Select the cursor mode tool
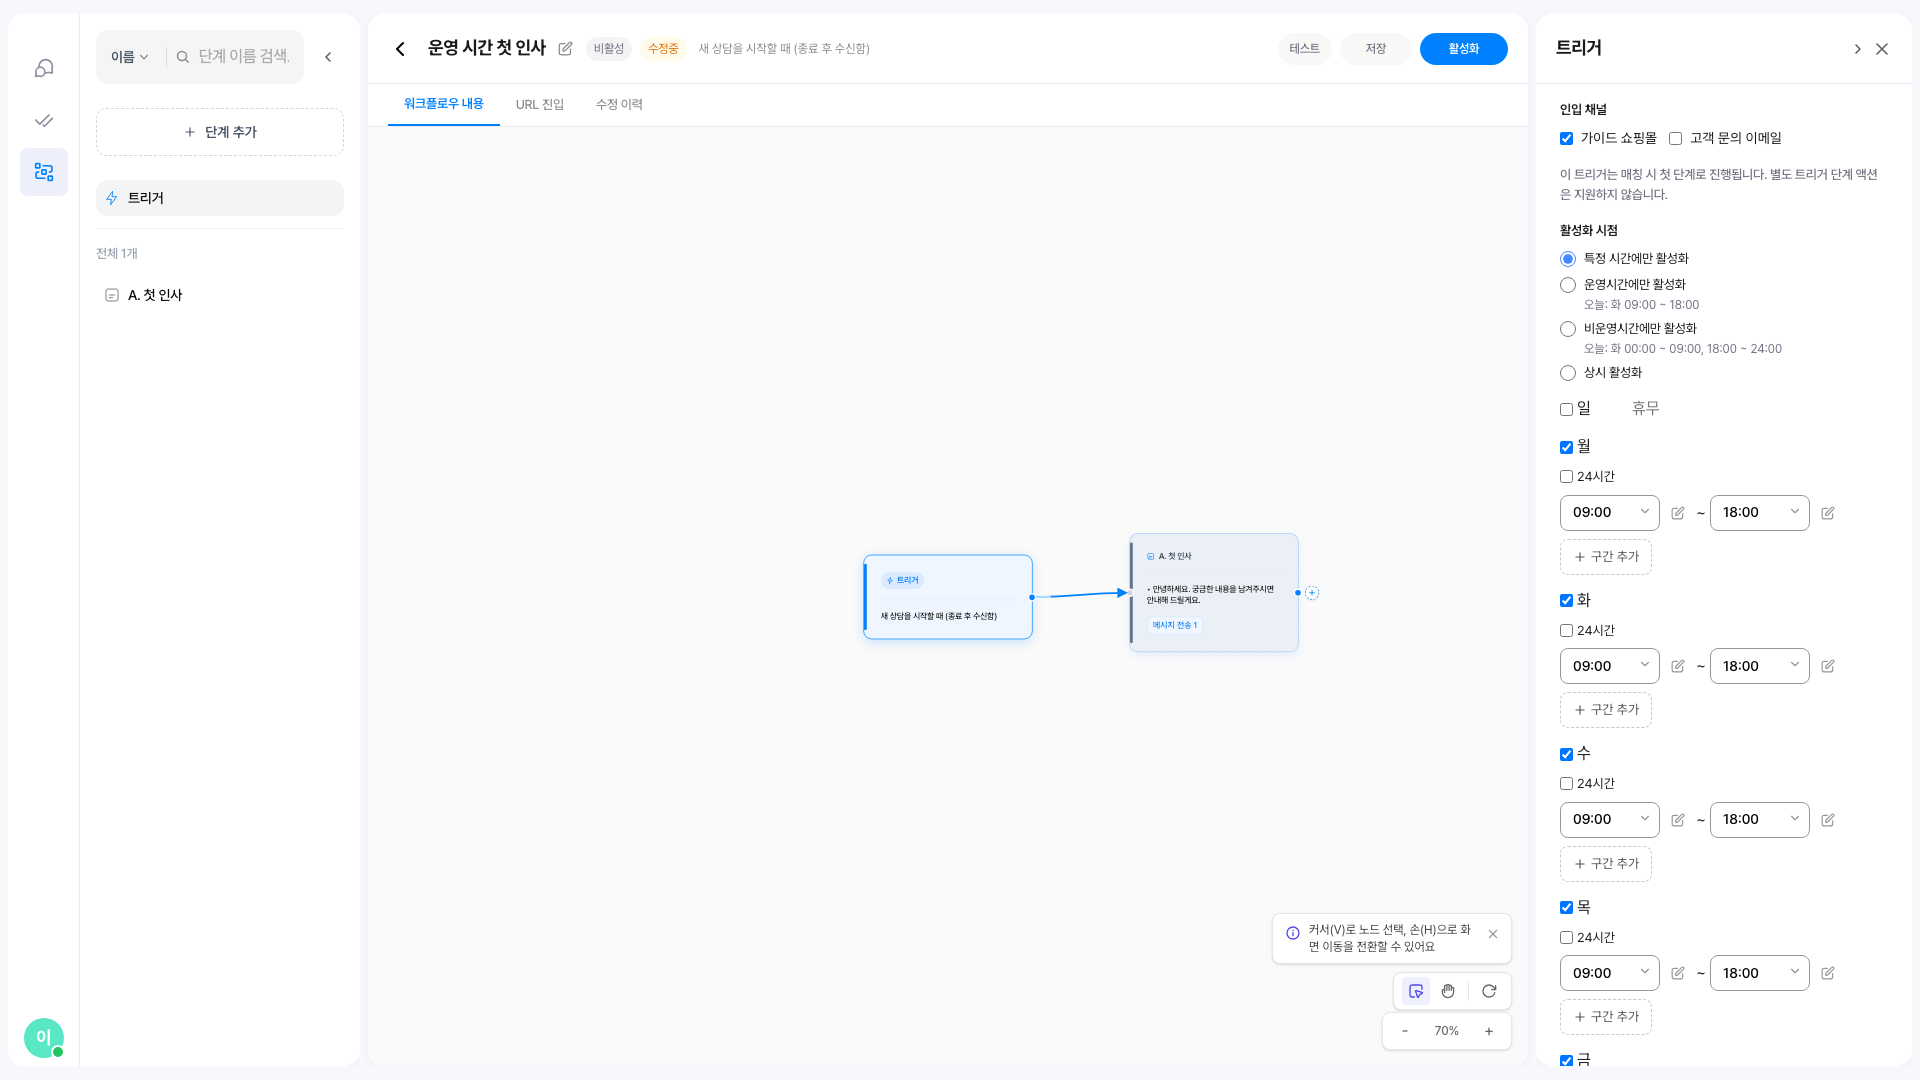The width and height of the screenshot is (1920, 1080). tap(1416, 991)
